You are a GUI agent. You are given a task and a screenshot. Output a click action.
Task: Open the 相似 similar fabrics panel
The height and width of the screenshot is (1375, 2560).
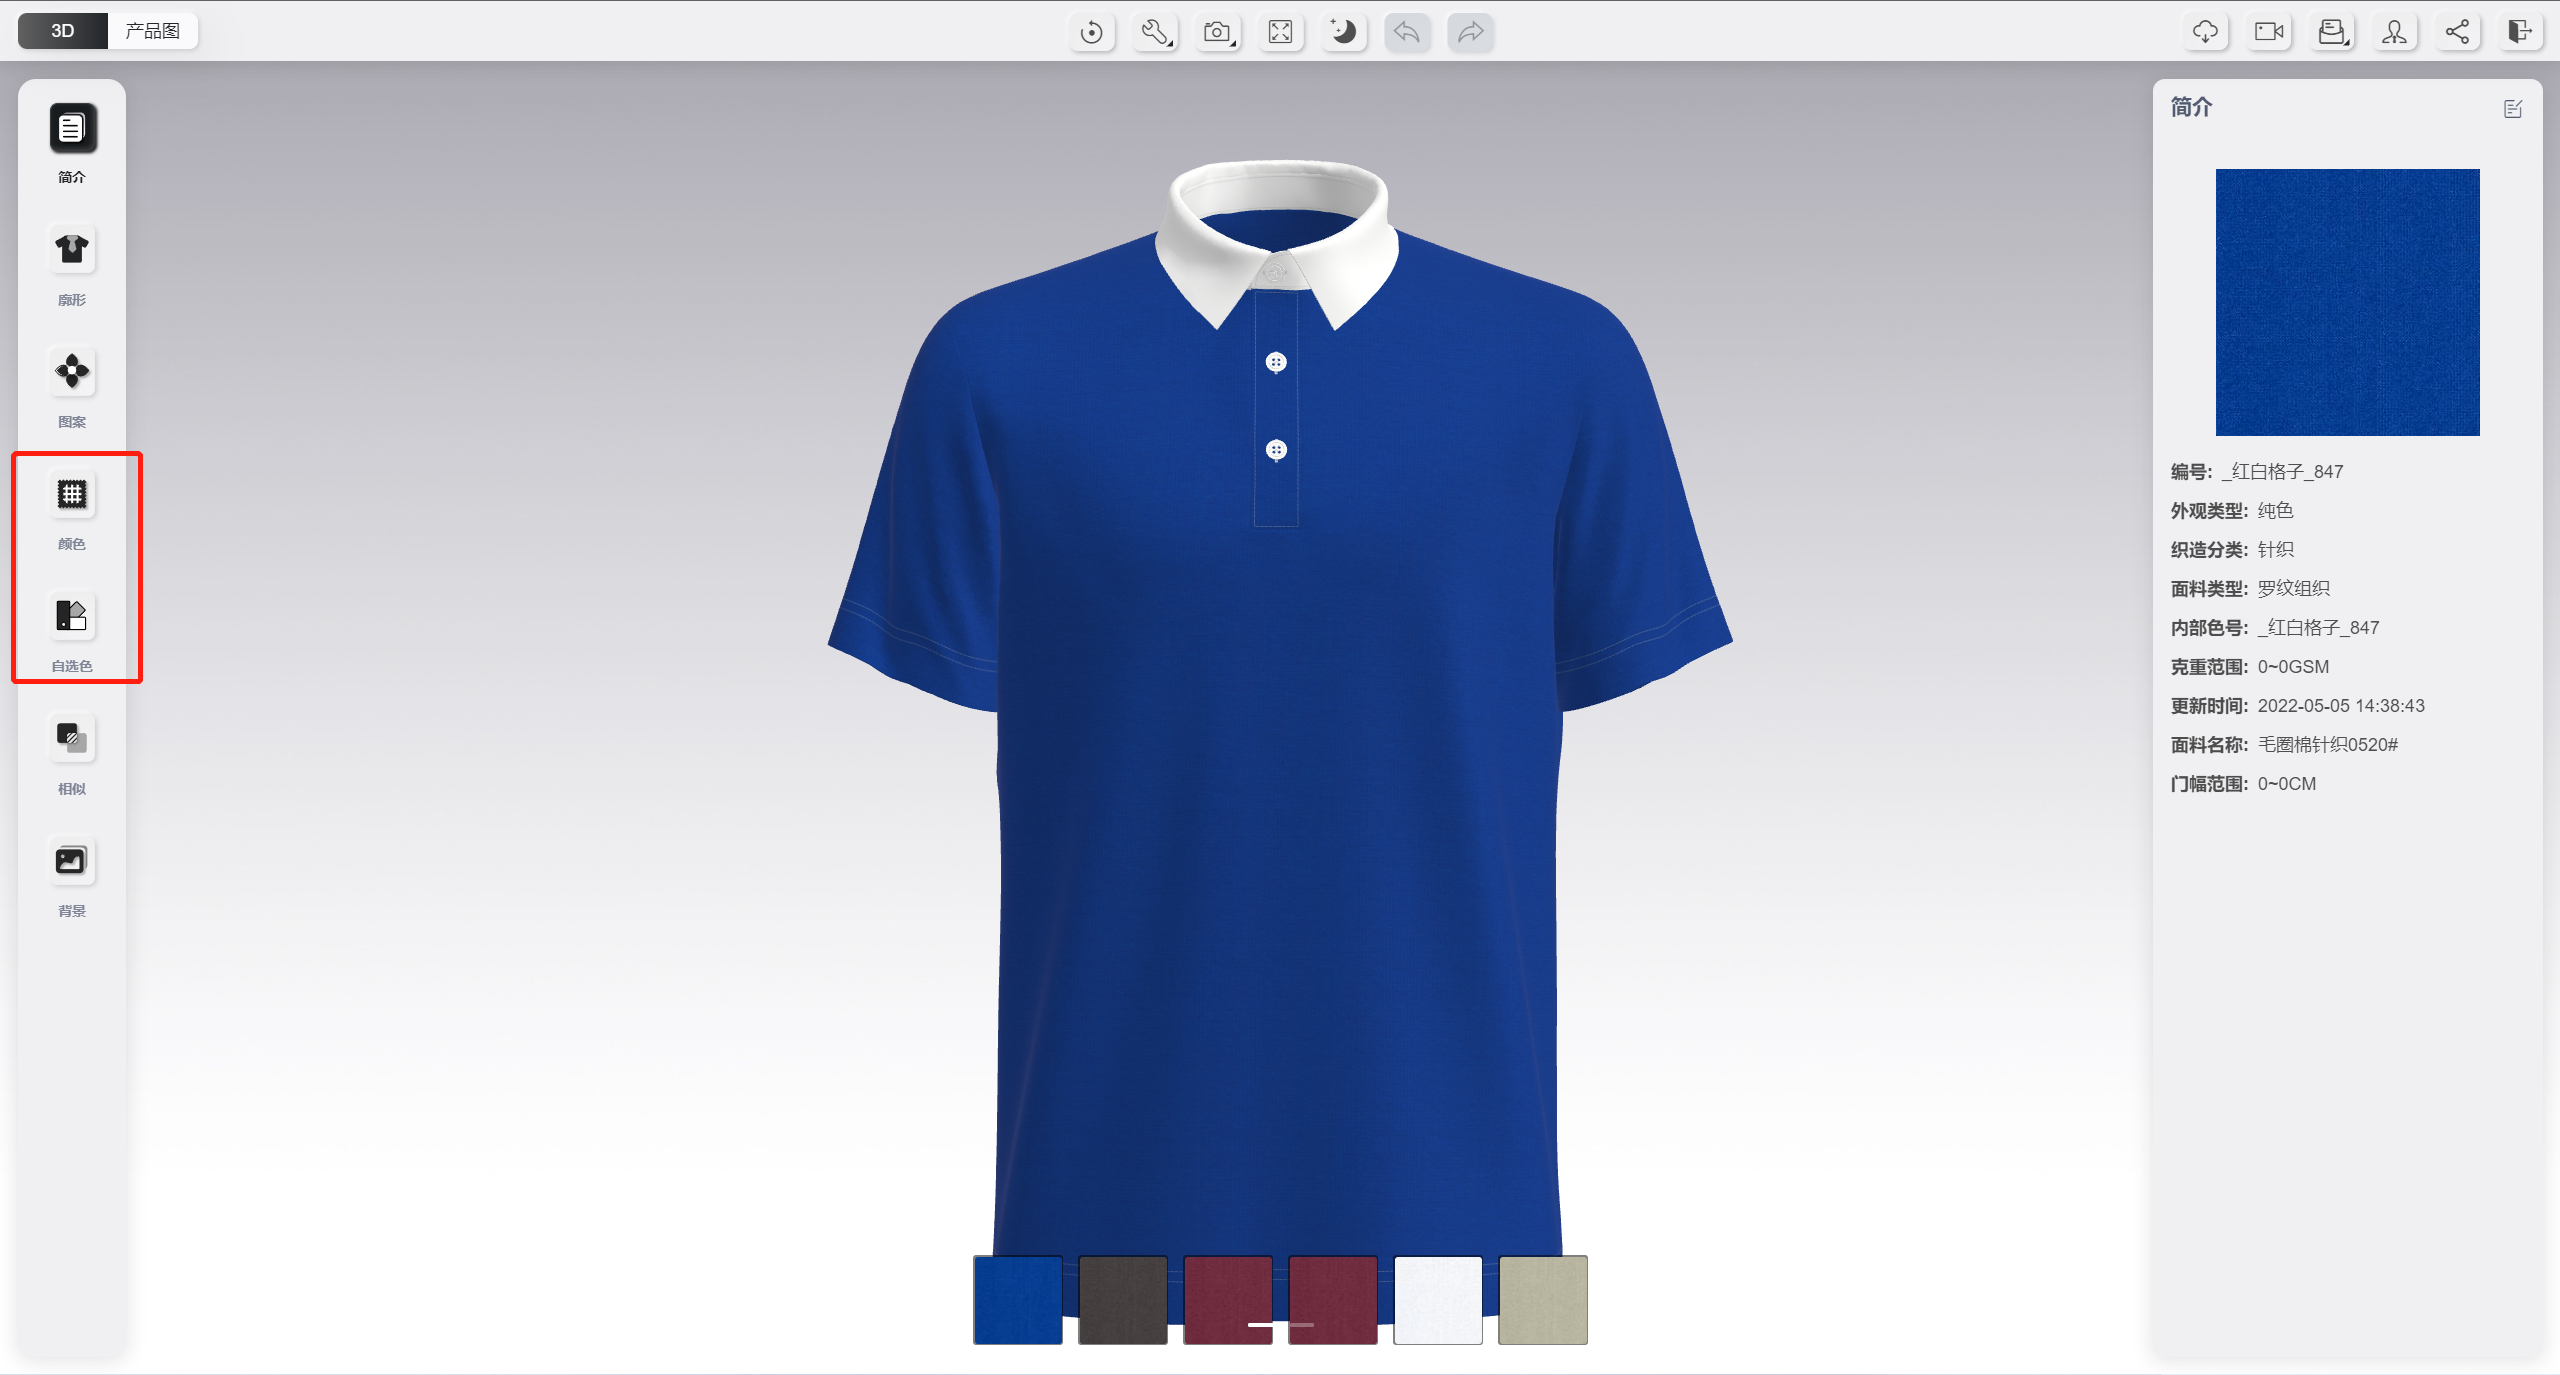coord(72,739)
